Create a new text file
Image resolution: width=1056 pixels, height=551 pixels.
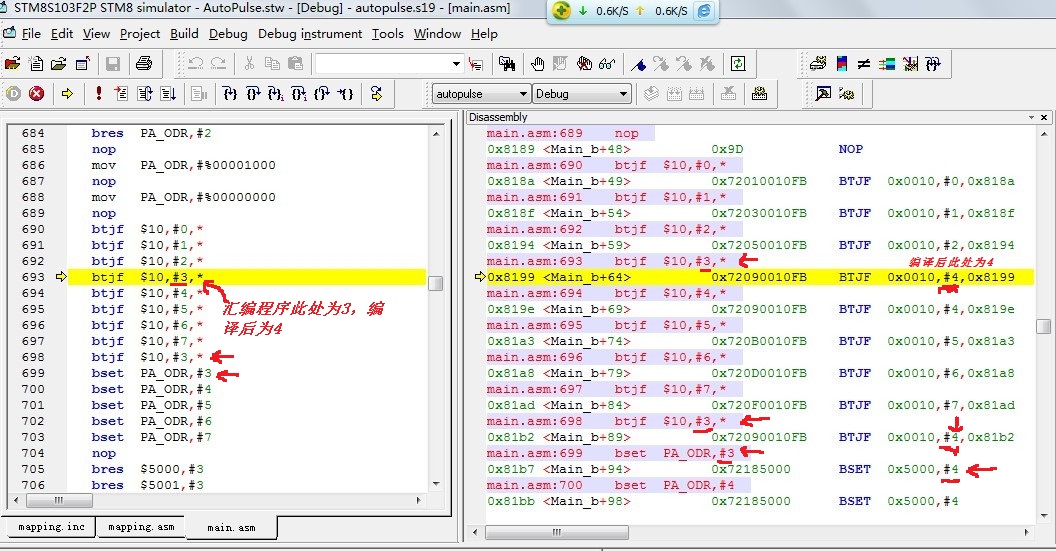tap(36, 64)
